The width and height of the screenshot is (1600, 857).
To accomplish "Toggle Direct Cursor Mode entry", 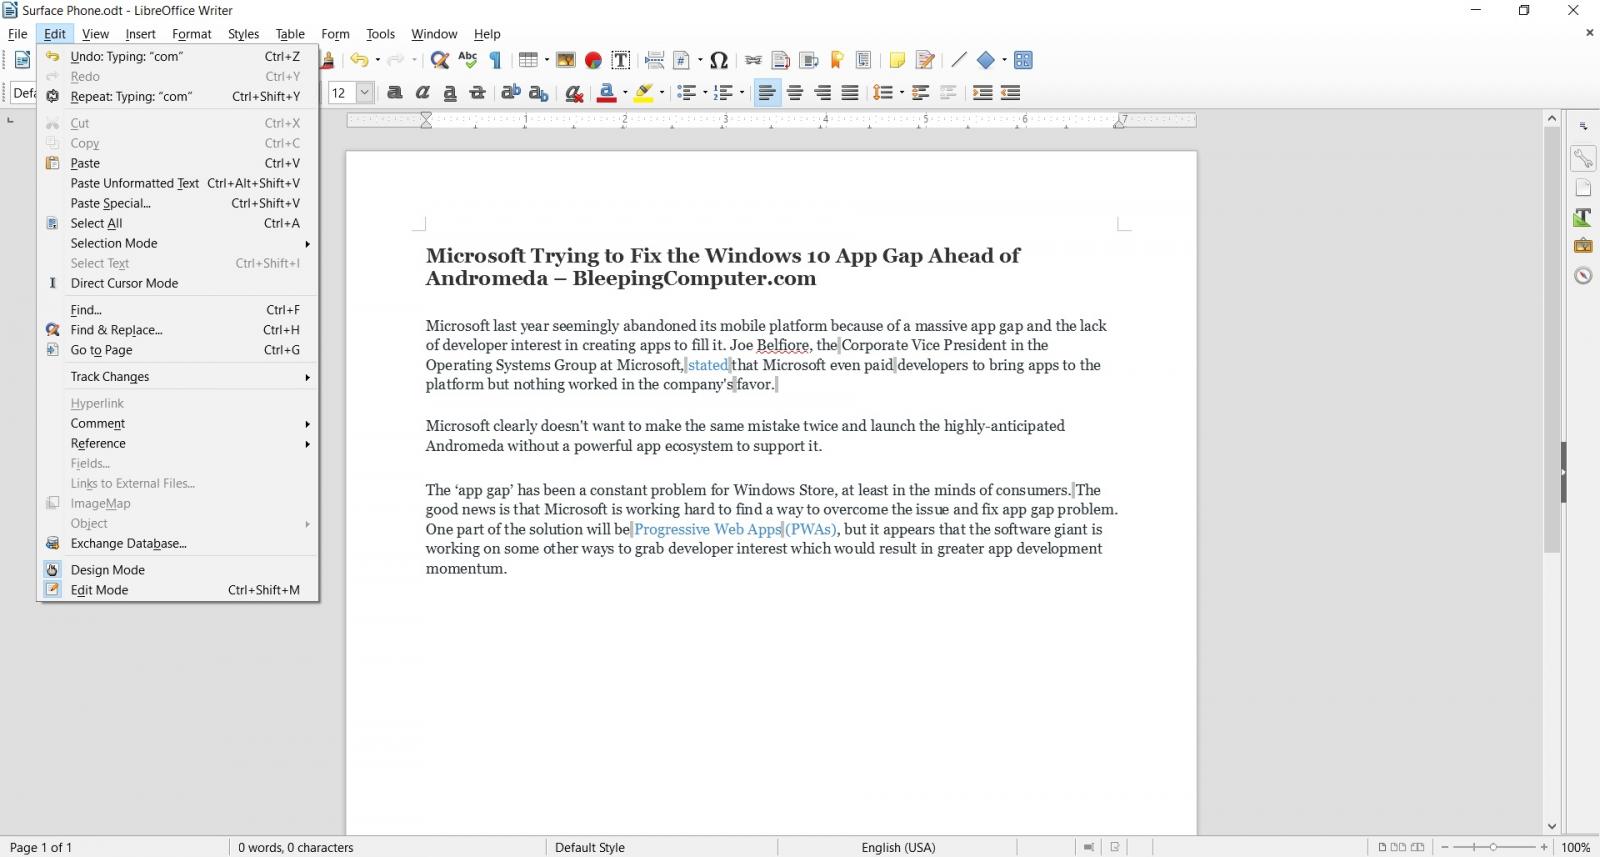I will 179,283.
